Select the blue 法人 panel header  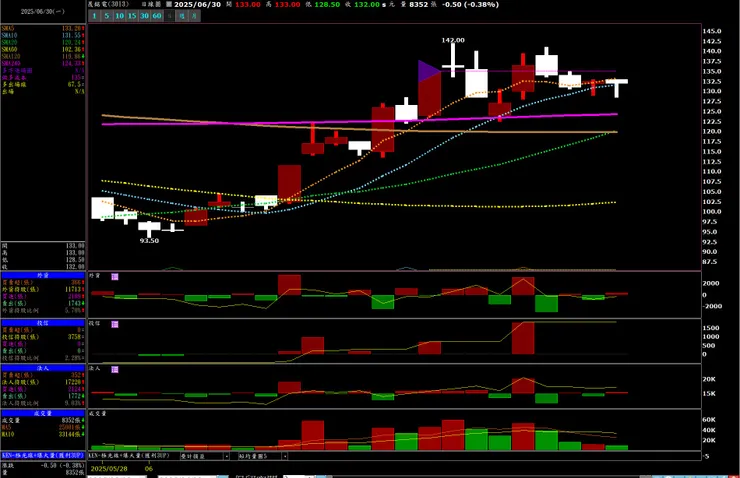coord(43,368)
